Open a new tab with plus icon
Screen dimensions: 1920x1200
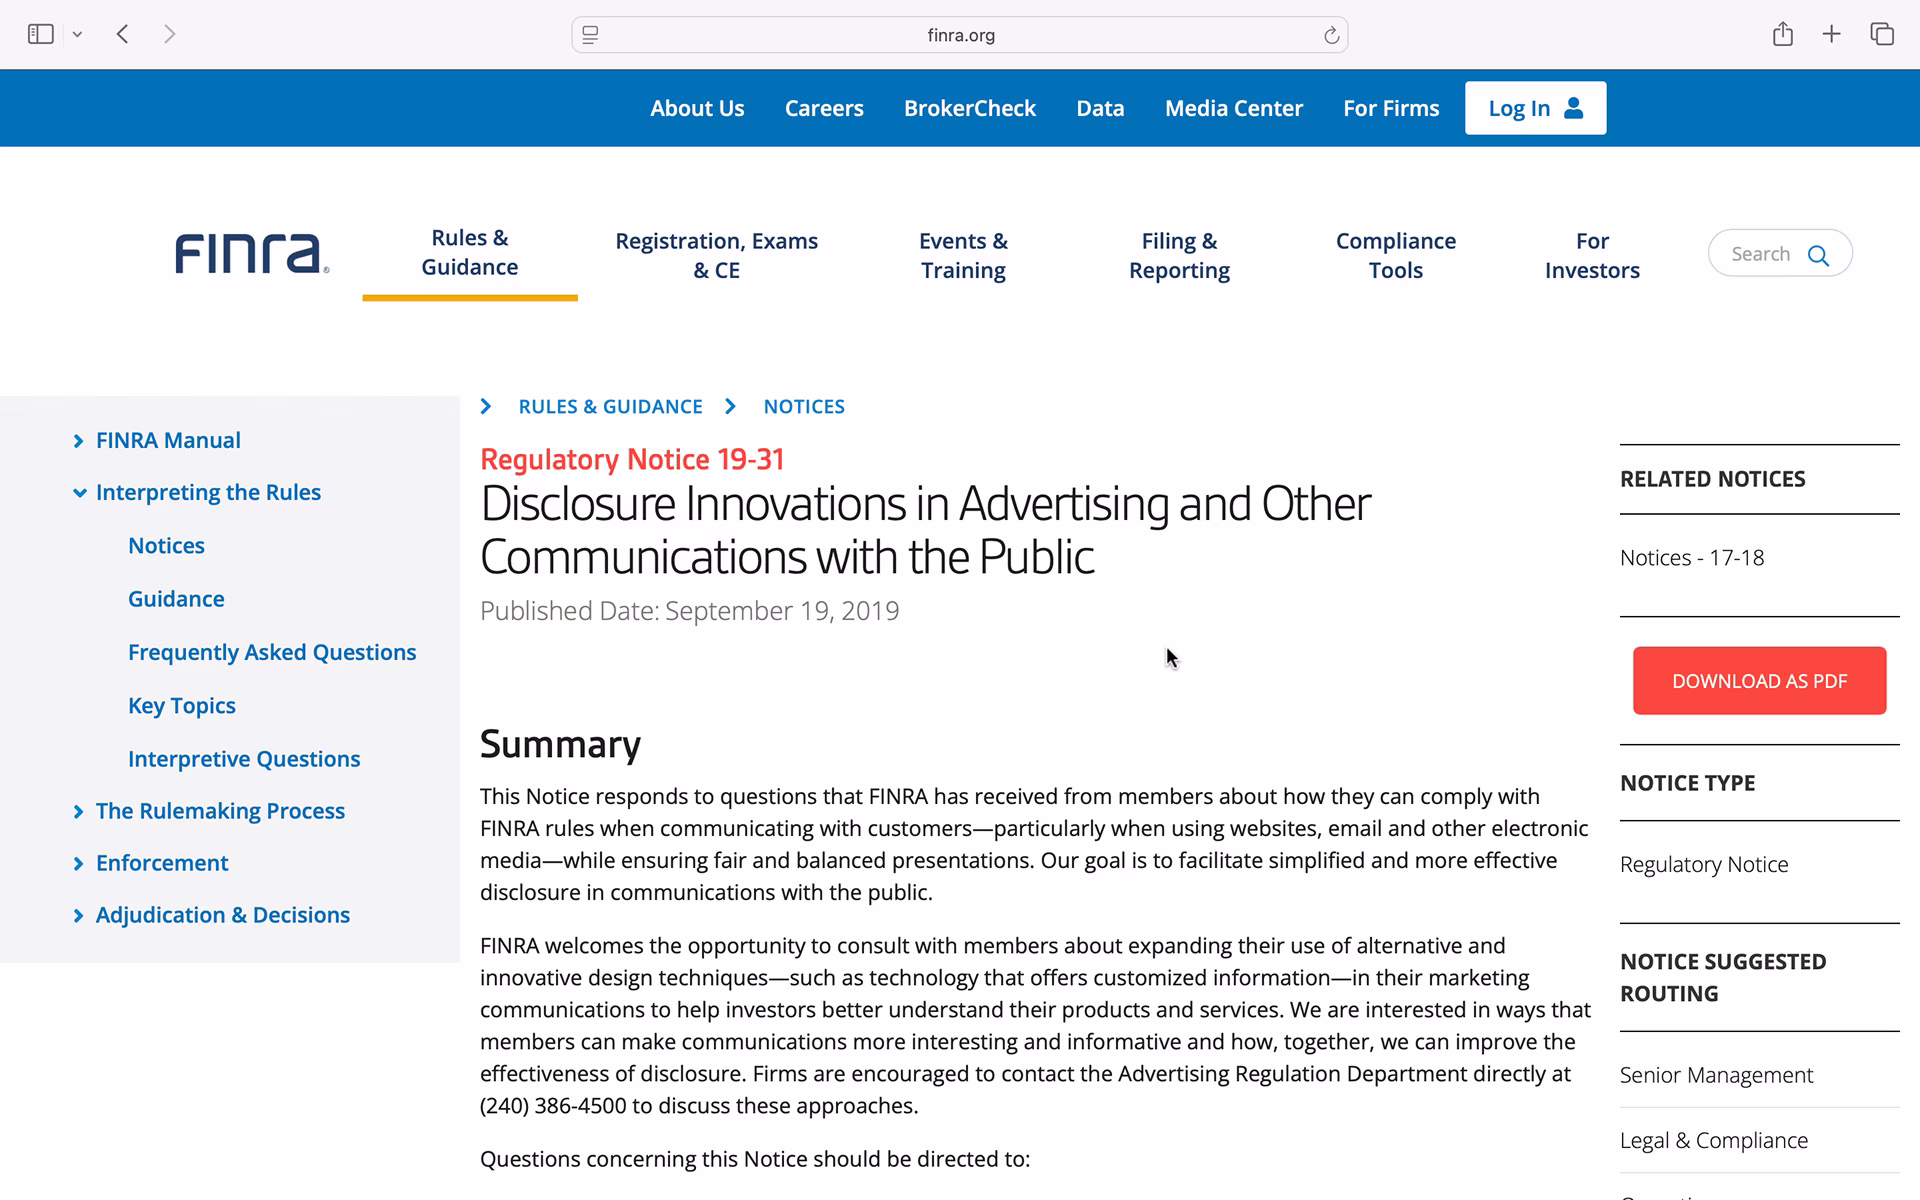pyautogui.click(x=1831, y=35)
